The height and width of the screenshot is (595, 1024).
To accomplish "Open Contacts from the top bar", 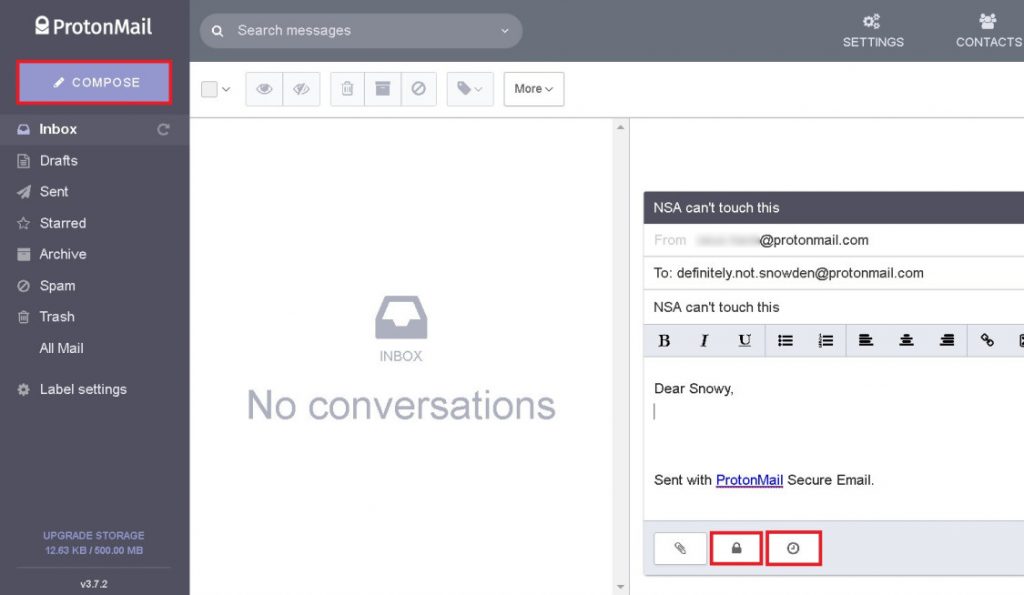I will 988,31.
